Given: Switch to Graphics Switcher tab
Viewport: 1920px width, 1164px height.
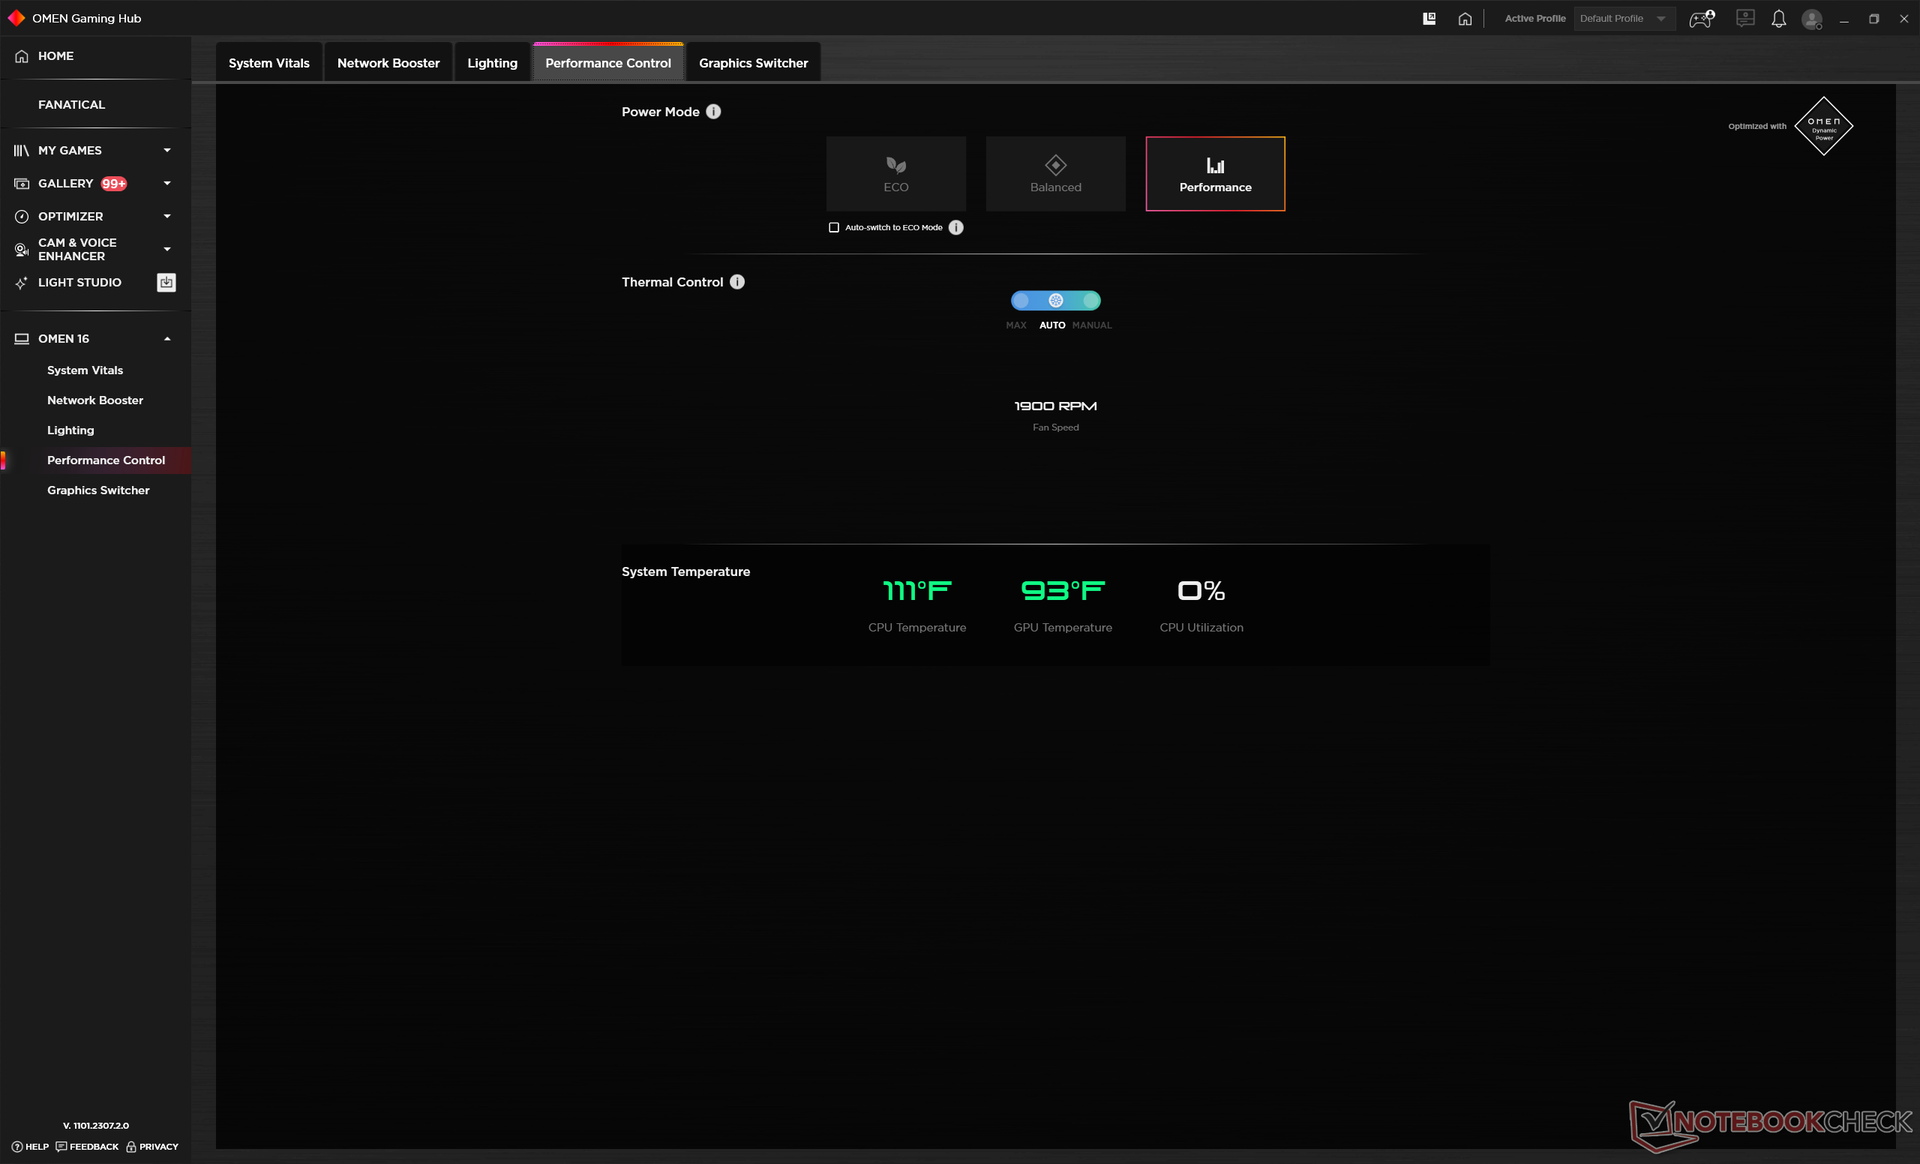Looking at the screenshot, I should point(753,63).
